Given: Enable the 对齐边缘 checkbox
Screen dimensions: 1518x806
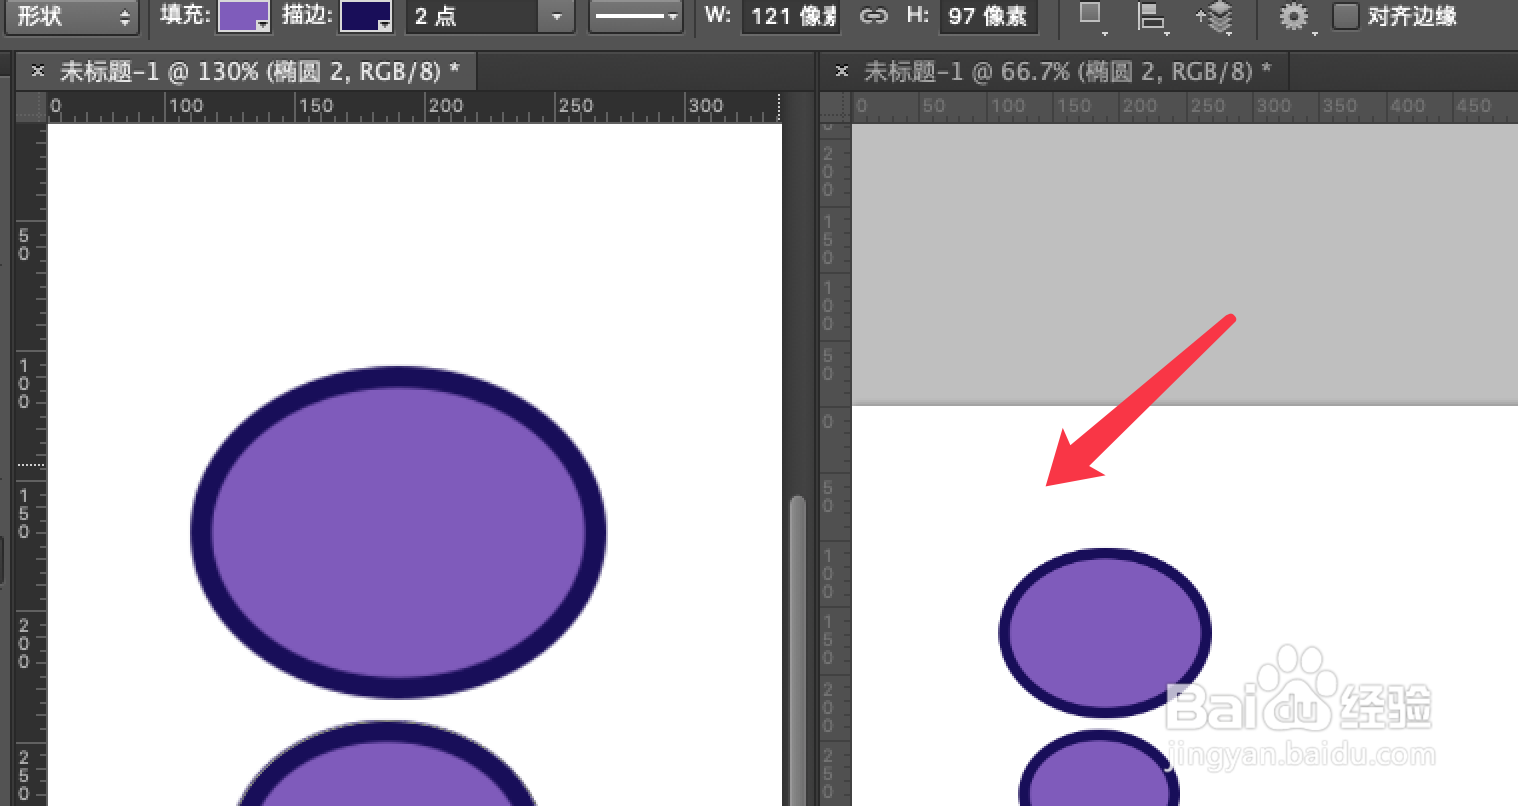Looking at the screenshot, I should coord(1346,16).
